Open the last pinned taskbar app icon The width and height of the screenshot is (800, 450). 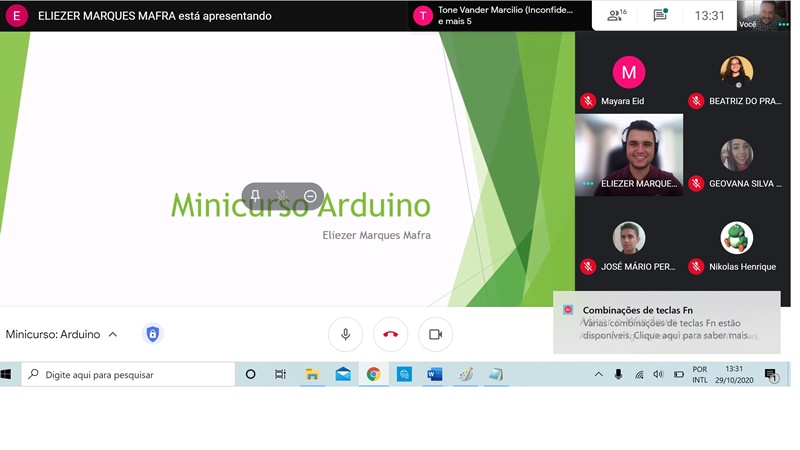[496, 375]
